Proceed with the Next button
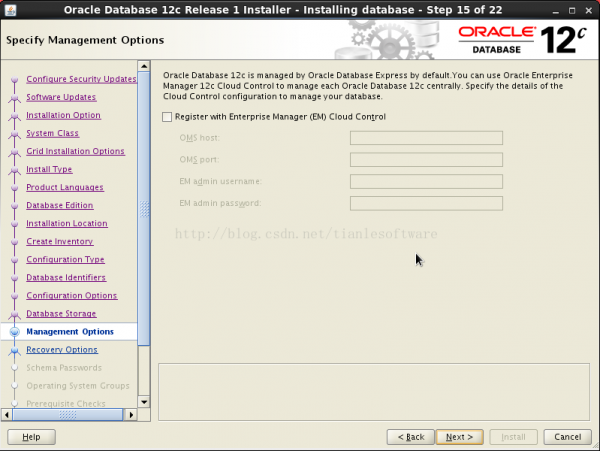Image resolution: width=600 pixels, height=451 pixels. click(460, 437)
